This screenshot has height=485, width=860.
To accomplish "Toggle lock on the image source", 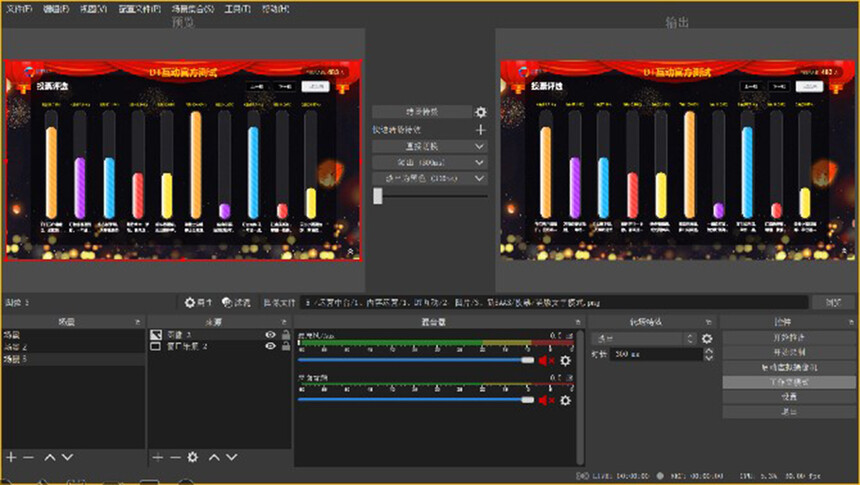I will [286, 334].
